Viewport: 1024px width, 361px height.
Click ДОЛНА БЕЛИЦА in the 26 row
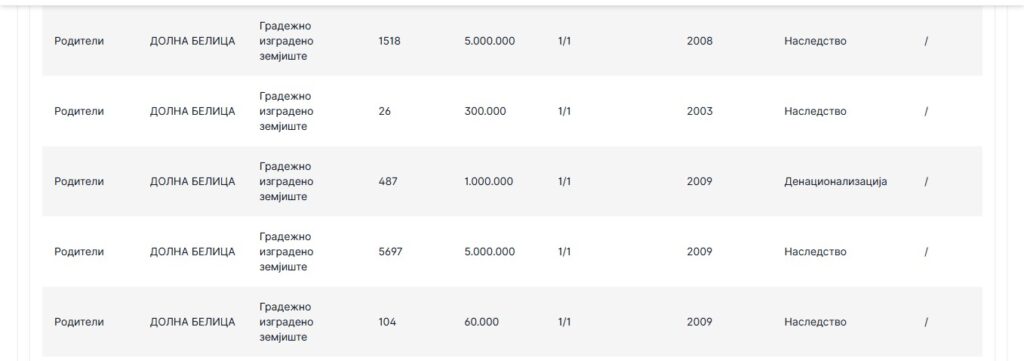pos(193,112)
